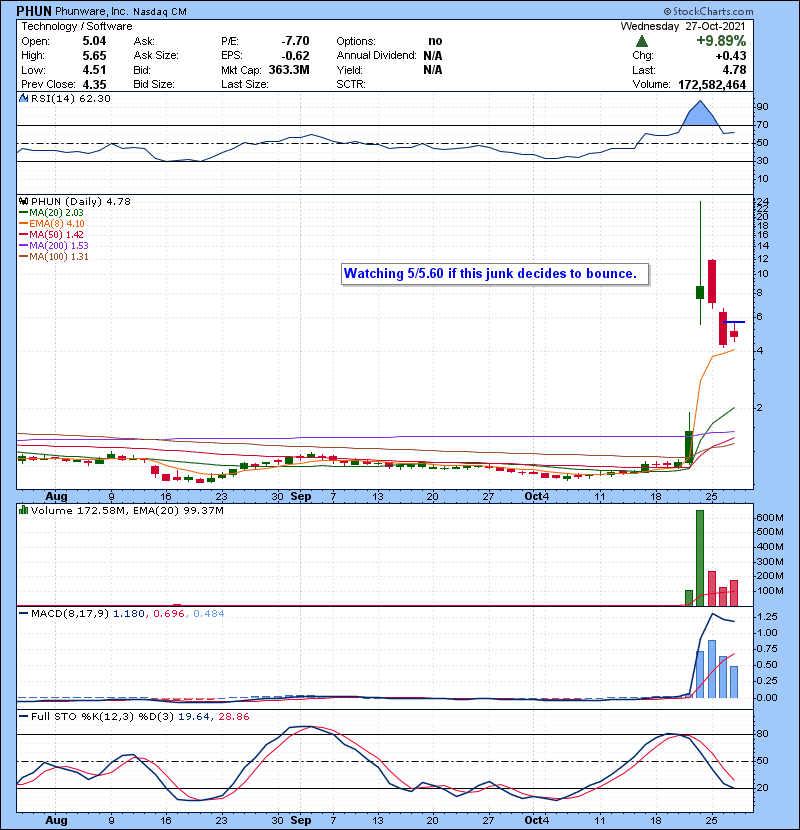Click the volume bars icon
The width and height of the screenshot is (800, 830).
pyautogui.click(x=24, y=510)
